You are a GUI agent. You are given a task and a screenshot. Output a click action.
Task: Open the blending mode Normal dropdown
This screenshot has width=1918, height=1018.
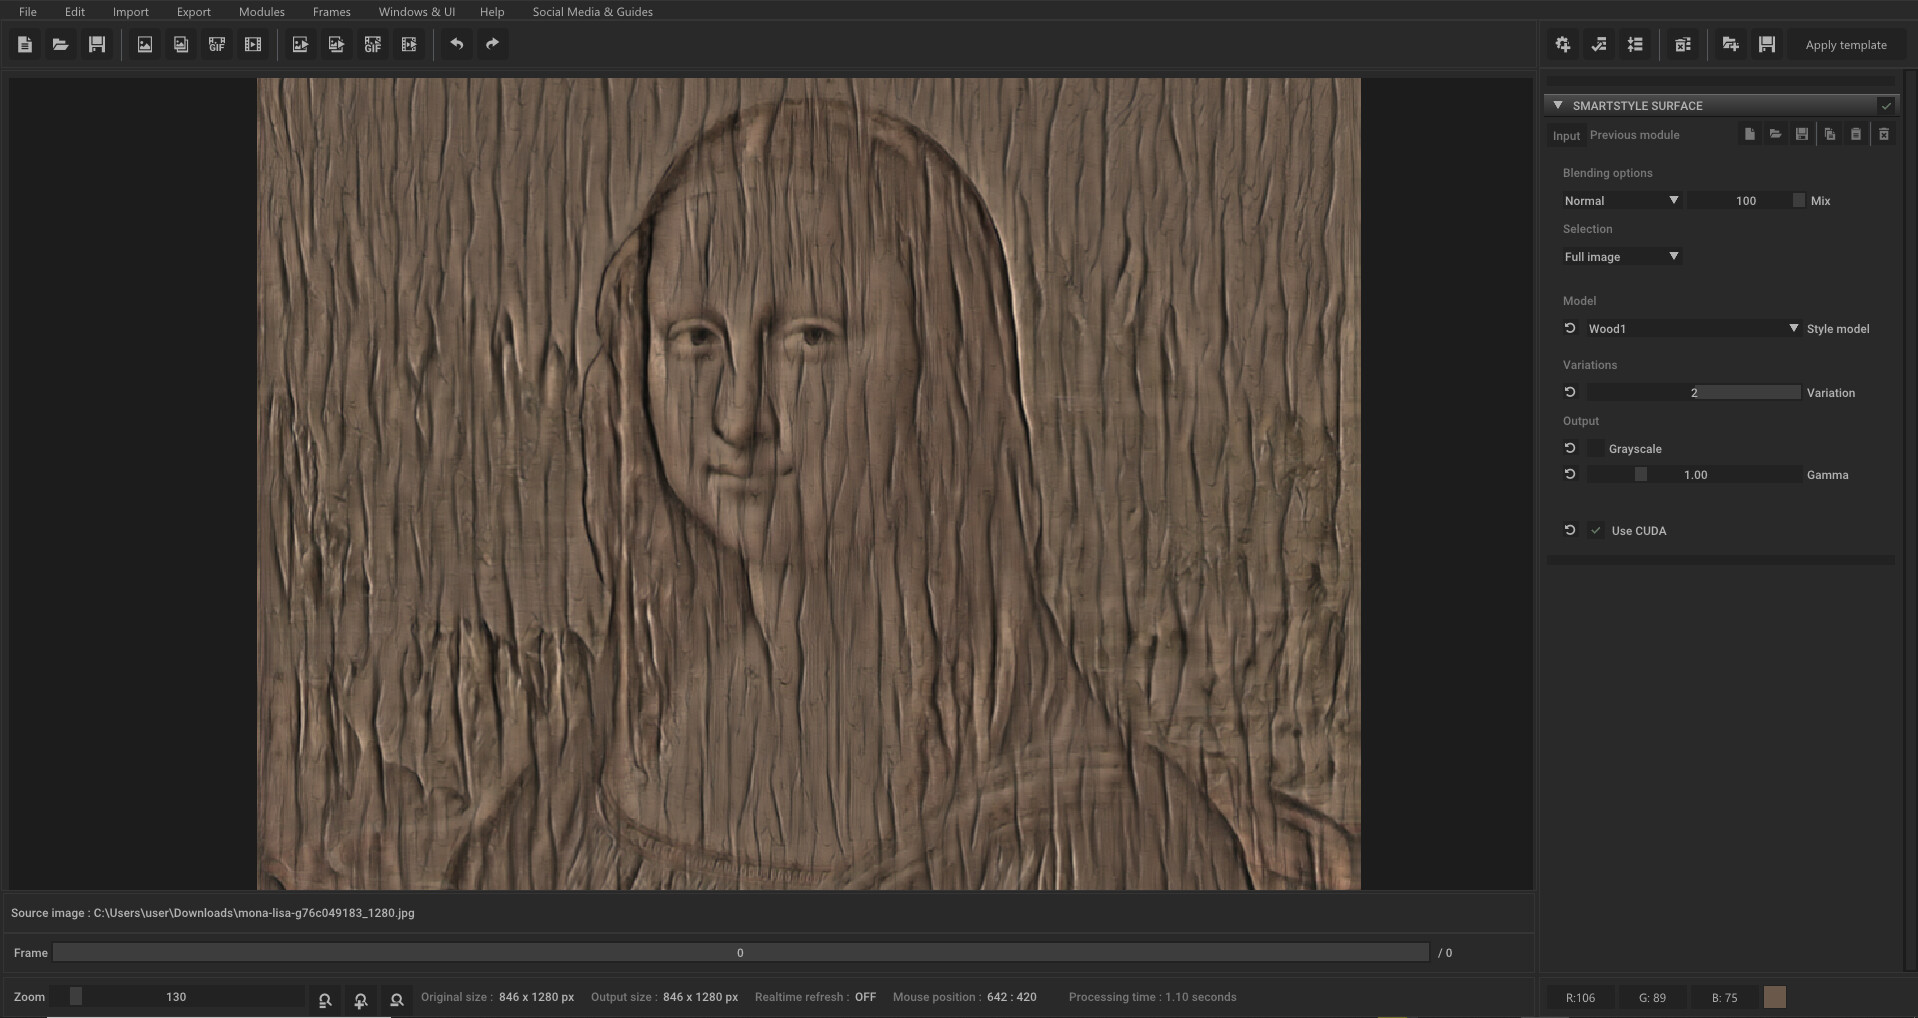[x=1620, y=200]
